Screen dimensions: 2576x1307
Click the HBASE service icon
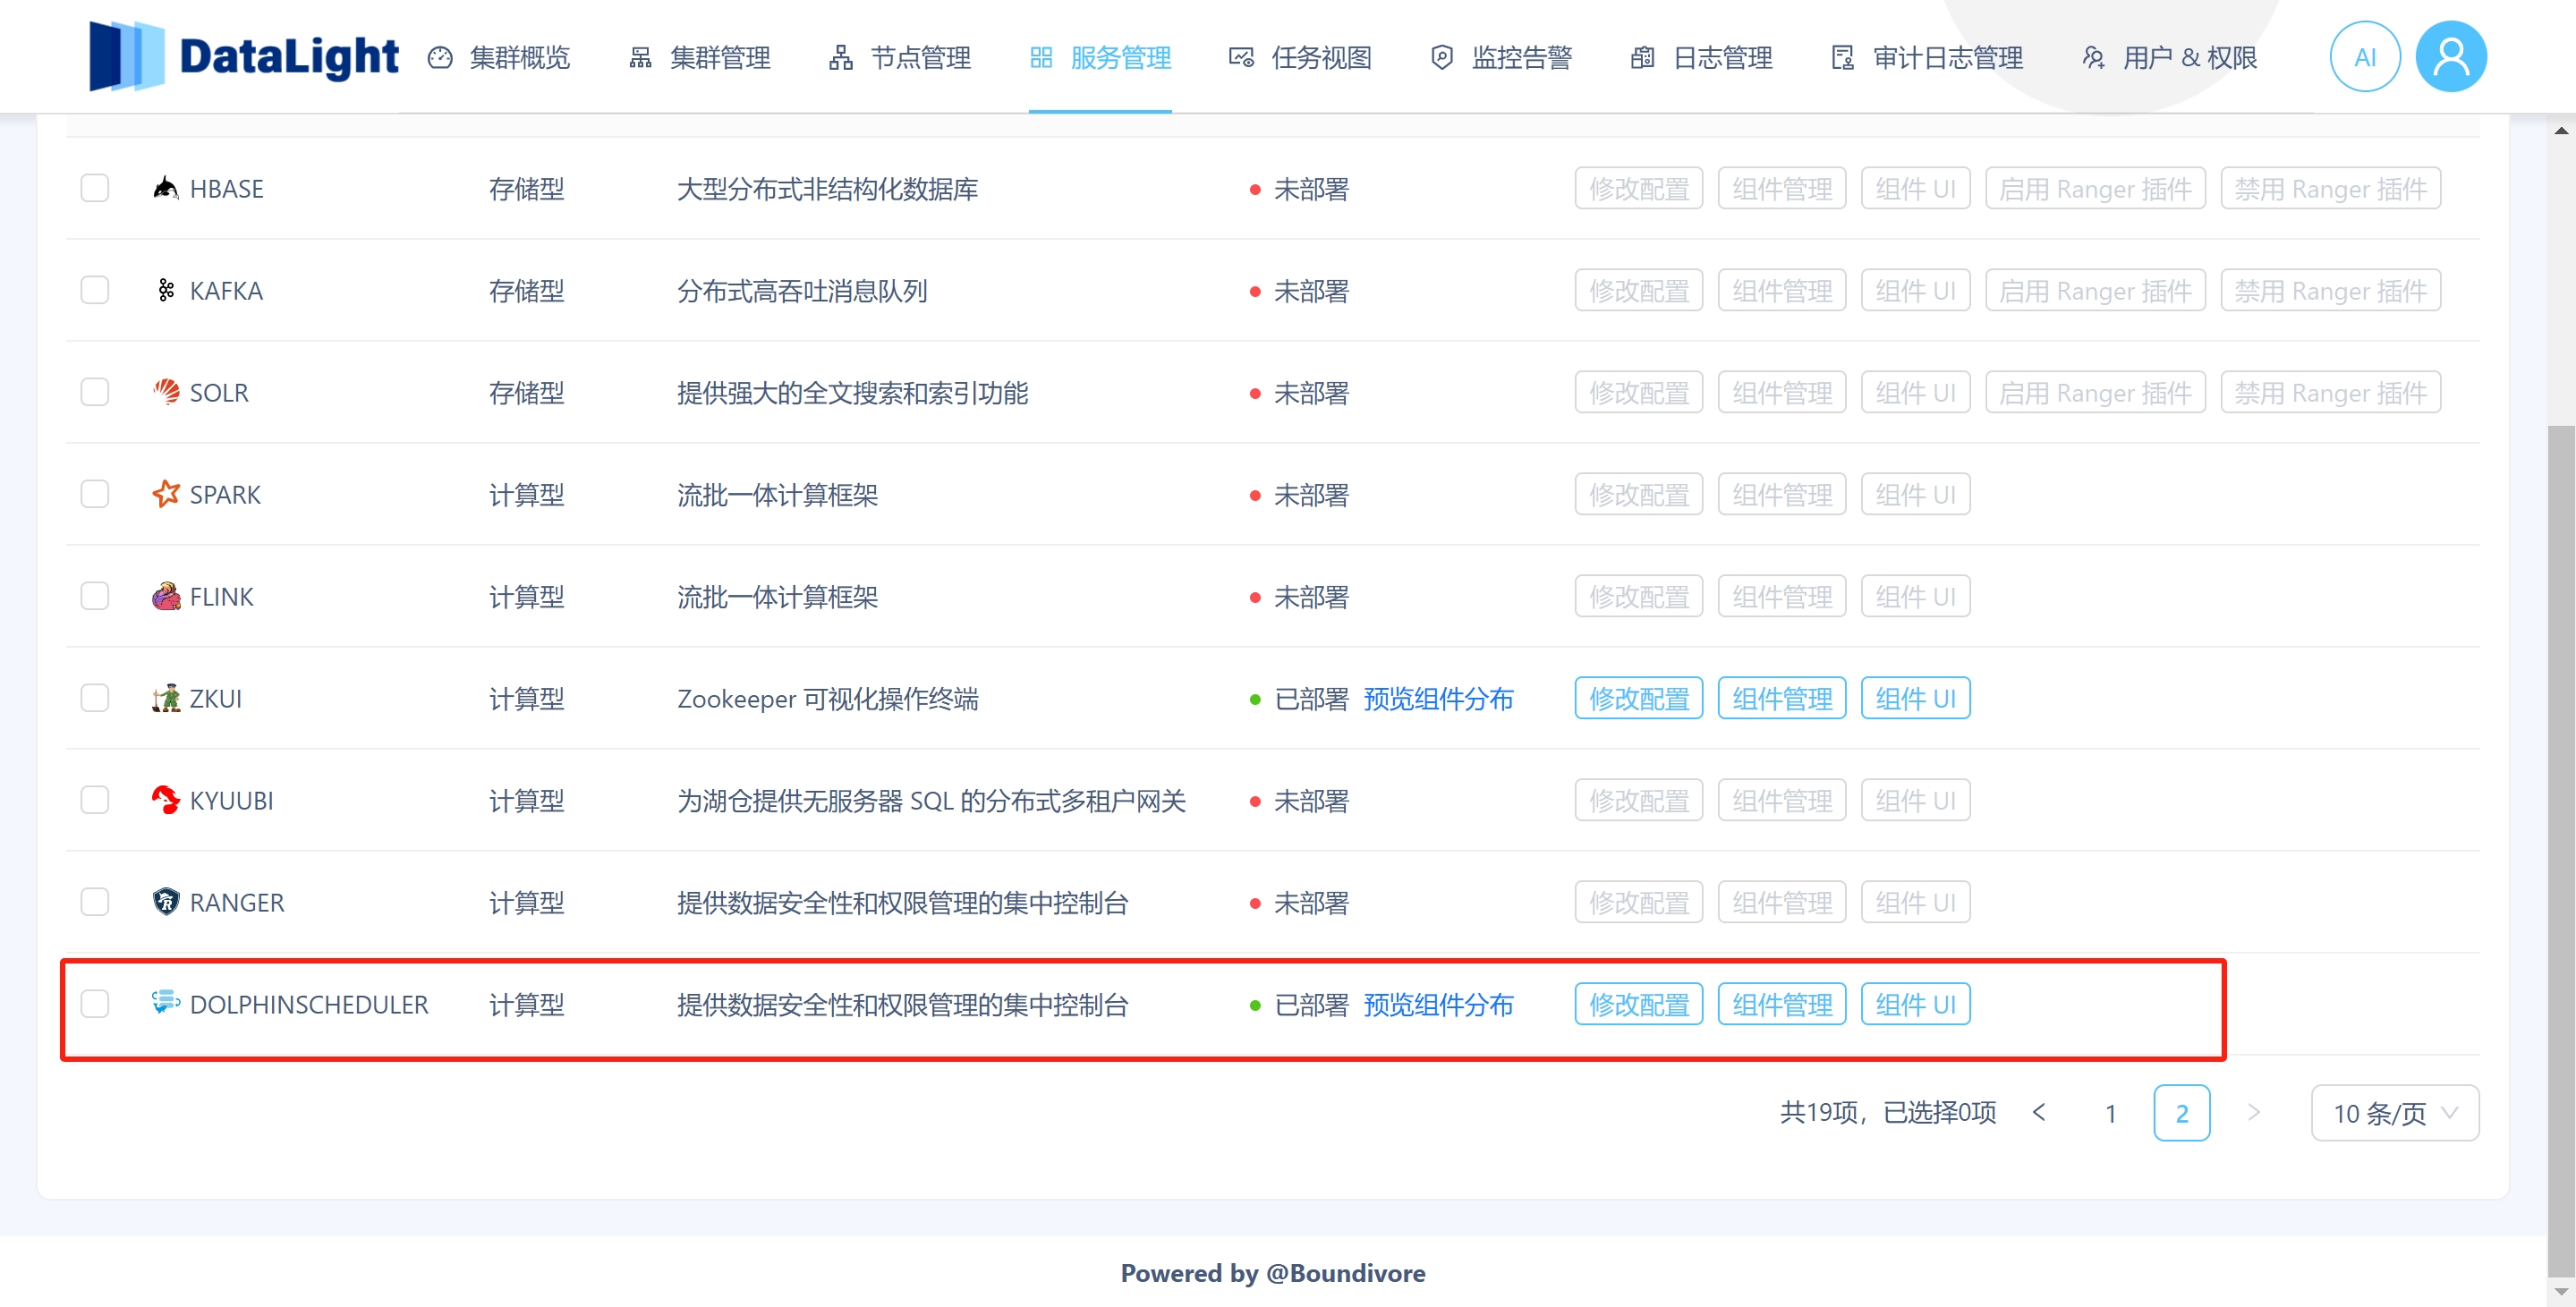165,188
